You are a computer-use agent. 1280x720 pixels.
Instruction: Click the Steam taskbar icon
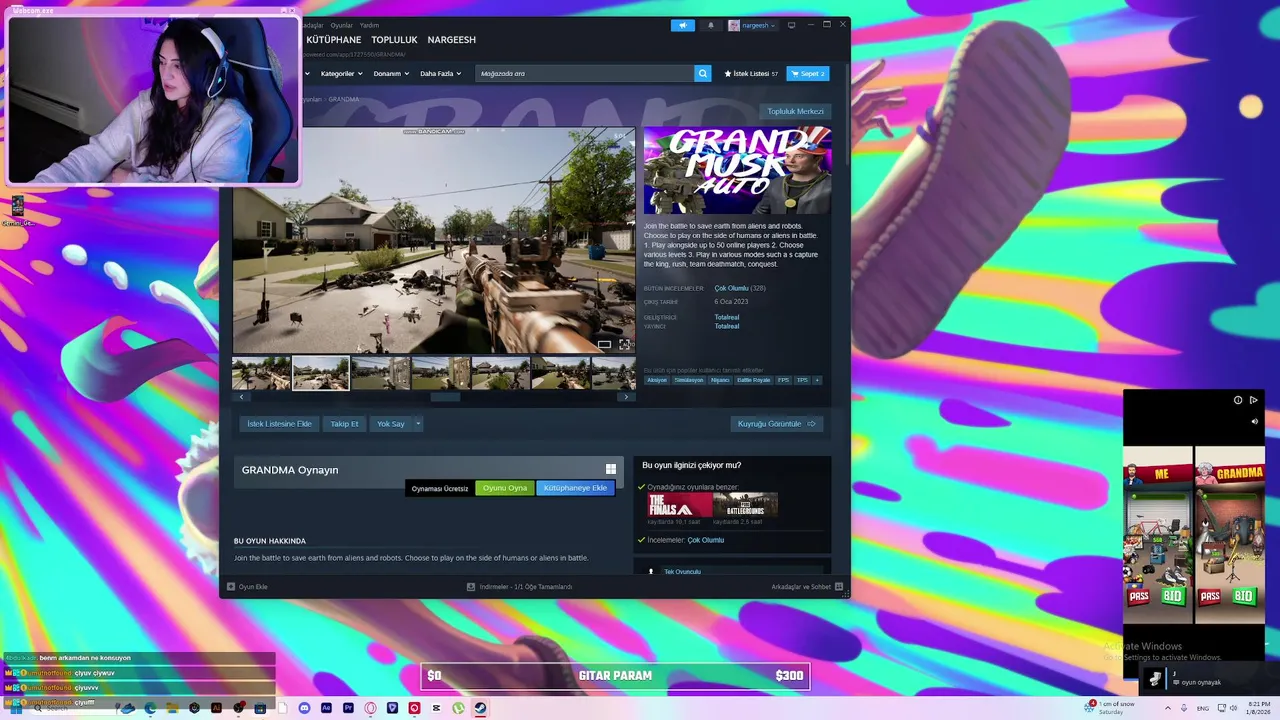point(480,708)
